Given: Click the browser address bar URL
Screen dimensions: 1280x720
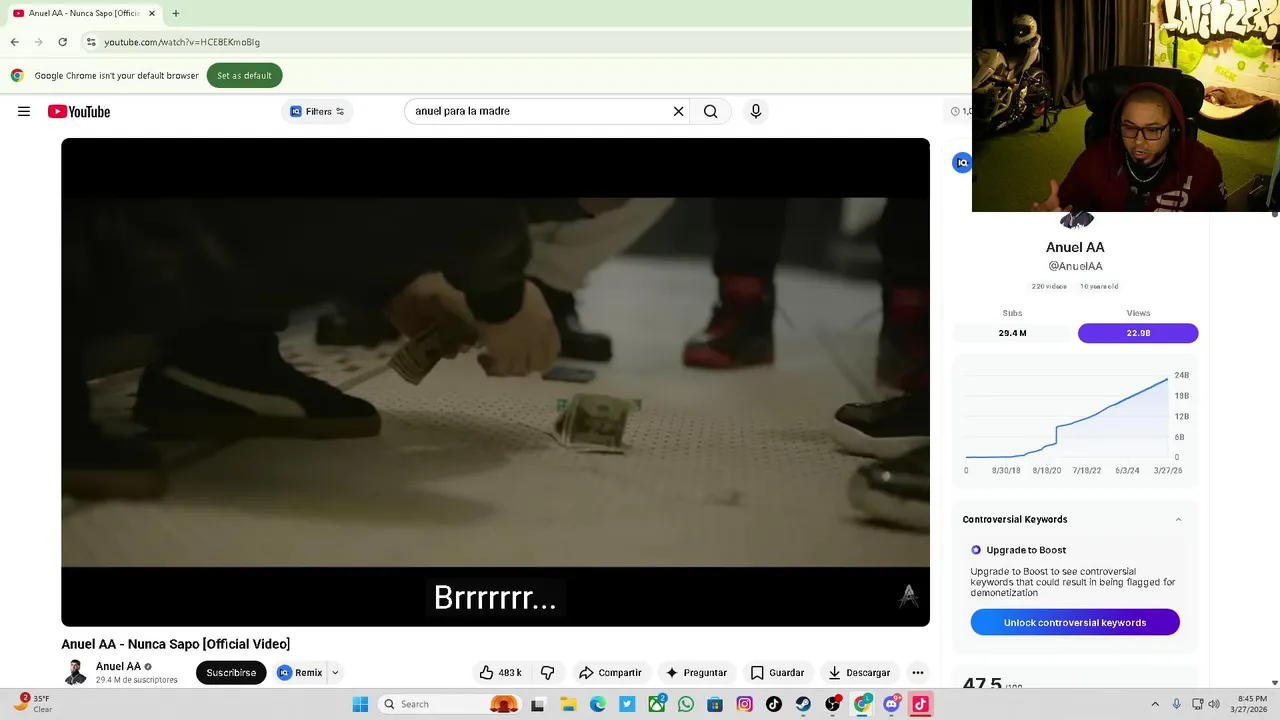Looking at the screenshot, I should [182, 42].
